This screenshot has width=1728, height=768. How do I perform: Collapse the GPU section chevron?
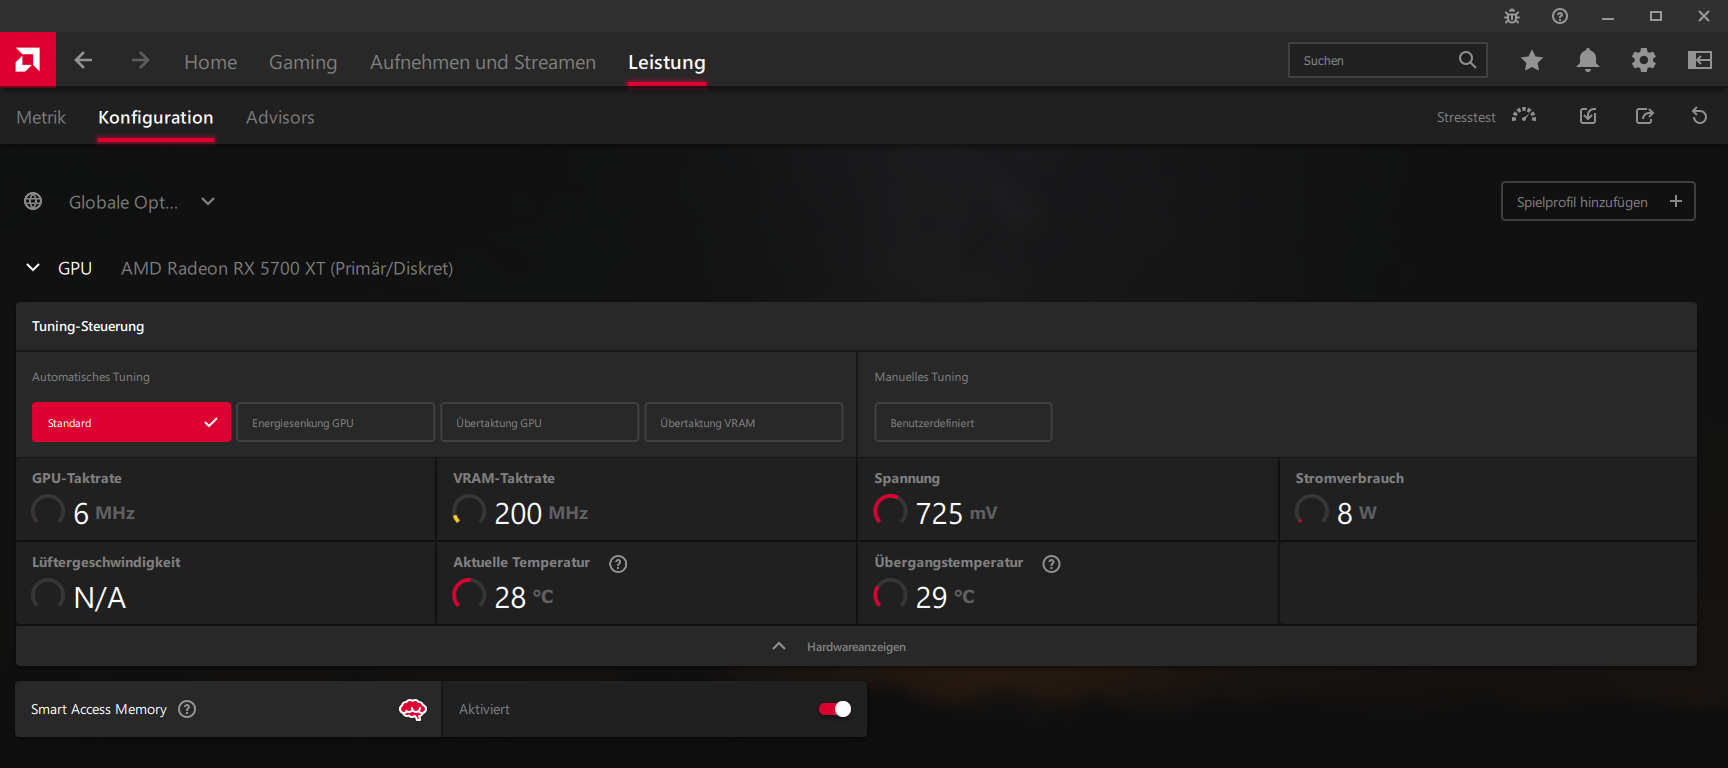point(33,267)
